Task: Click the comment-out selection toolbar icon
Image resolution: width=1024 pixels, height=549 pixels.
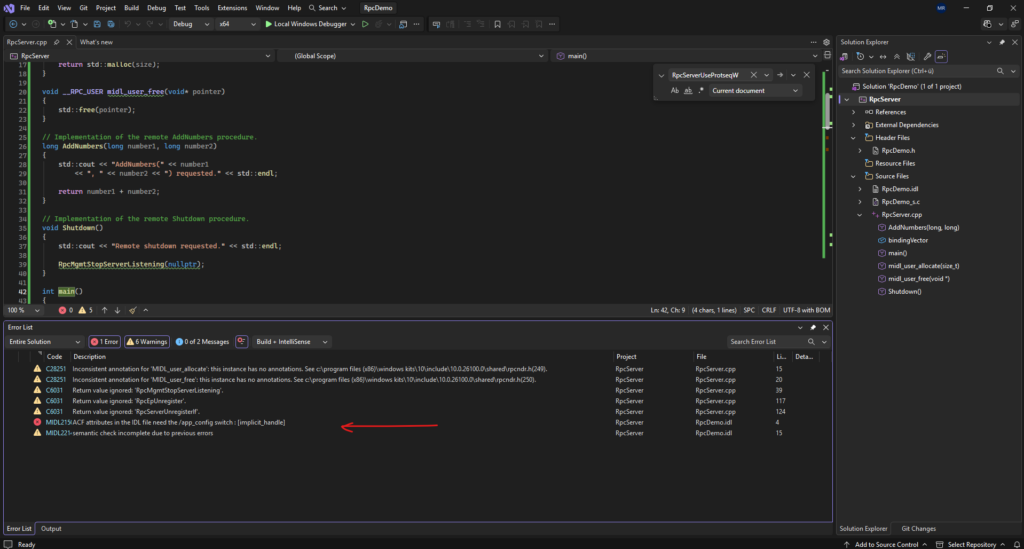Action: tap(467, 24)
